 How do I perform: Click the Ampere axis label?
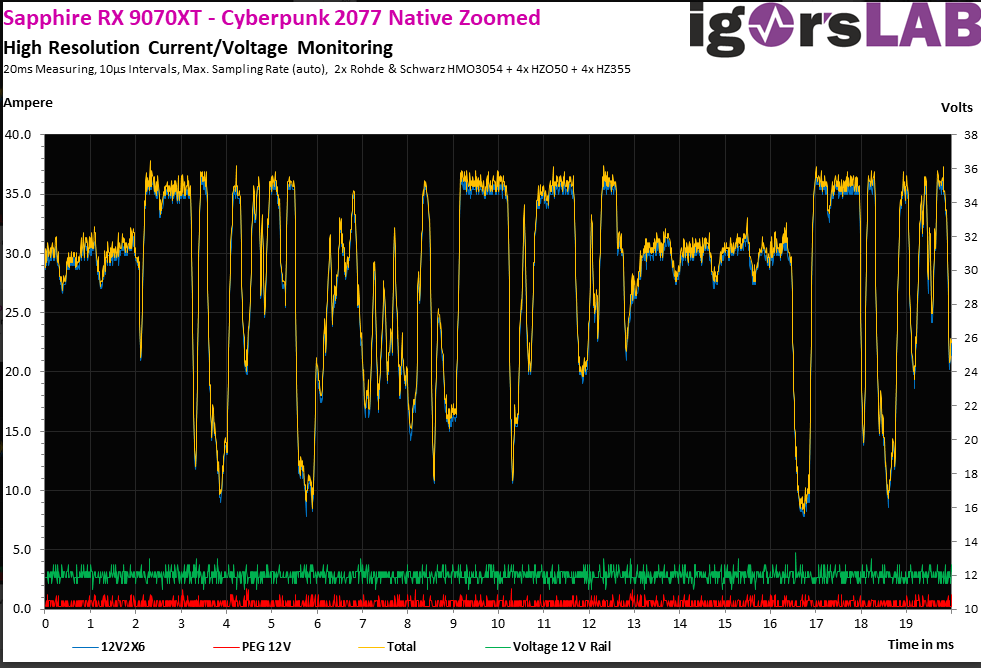point(28,103)
